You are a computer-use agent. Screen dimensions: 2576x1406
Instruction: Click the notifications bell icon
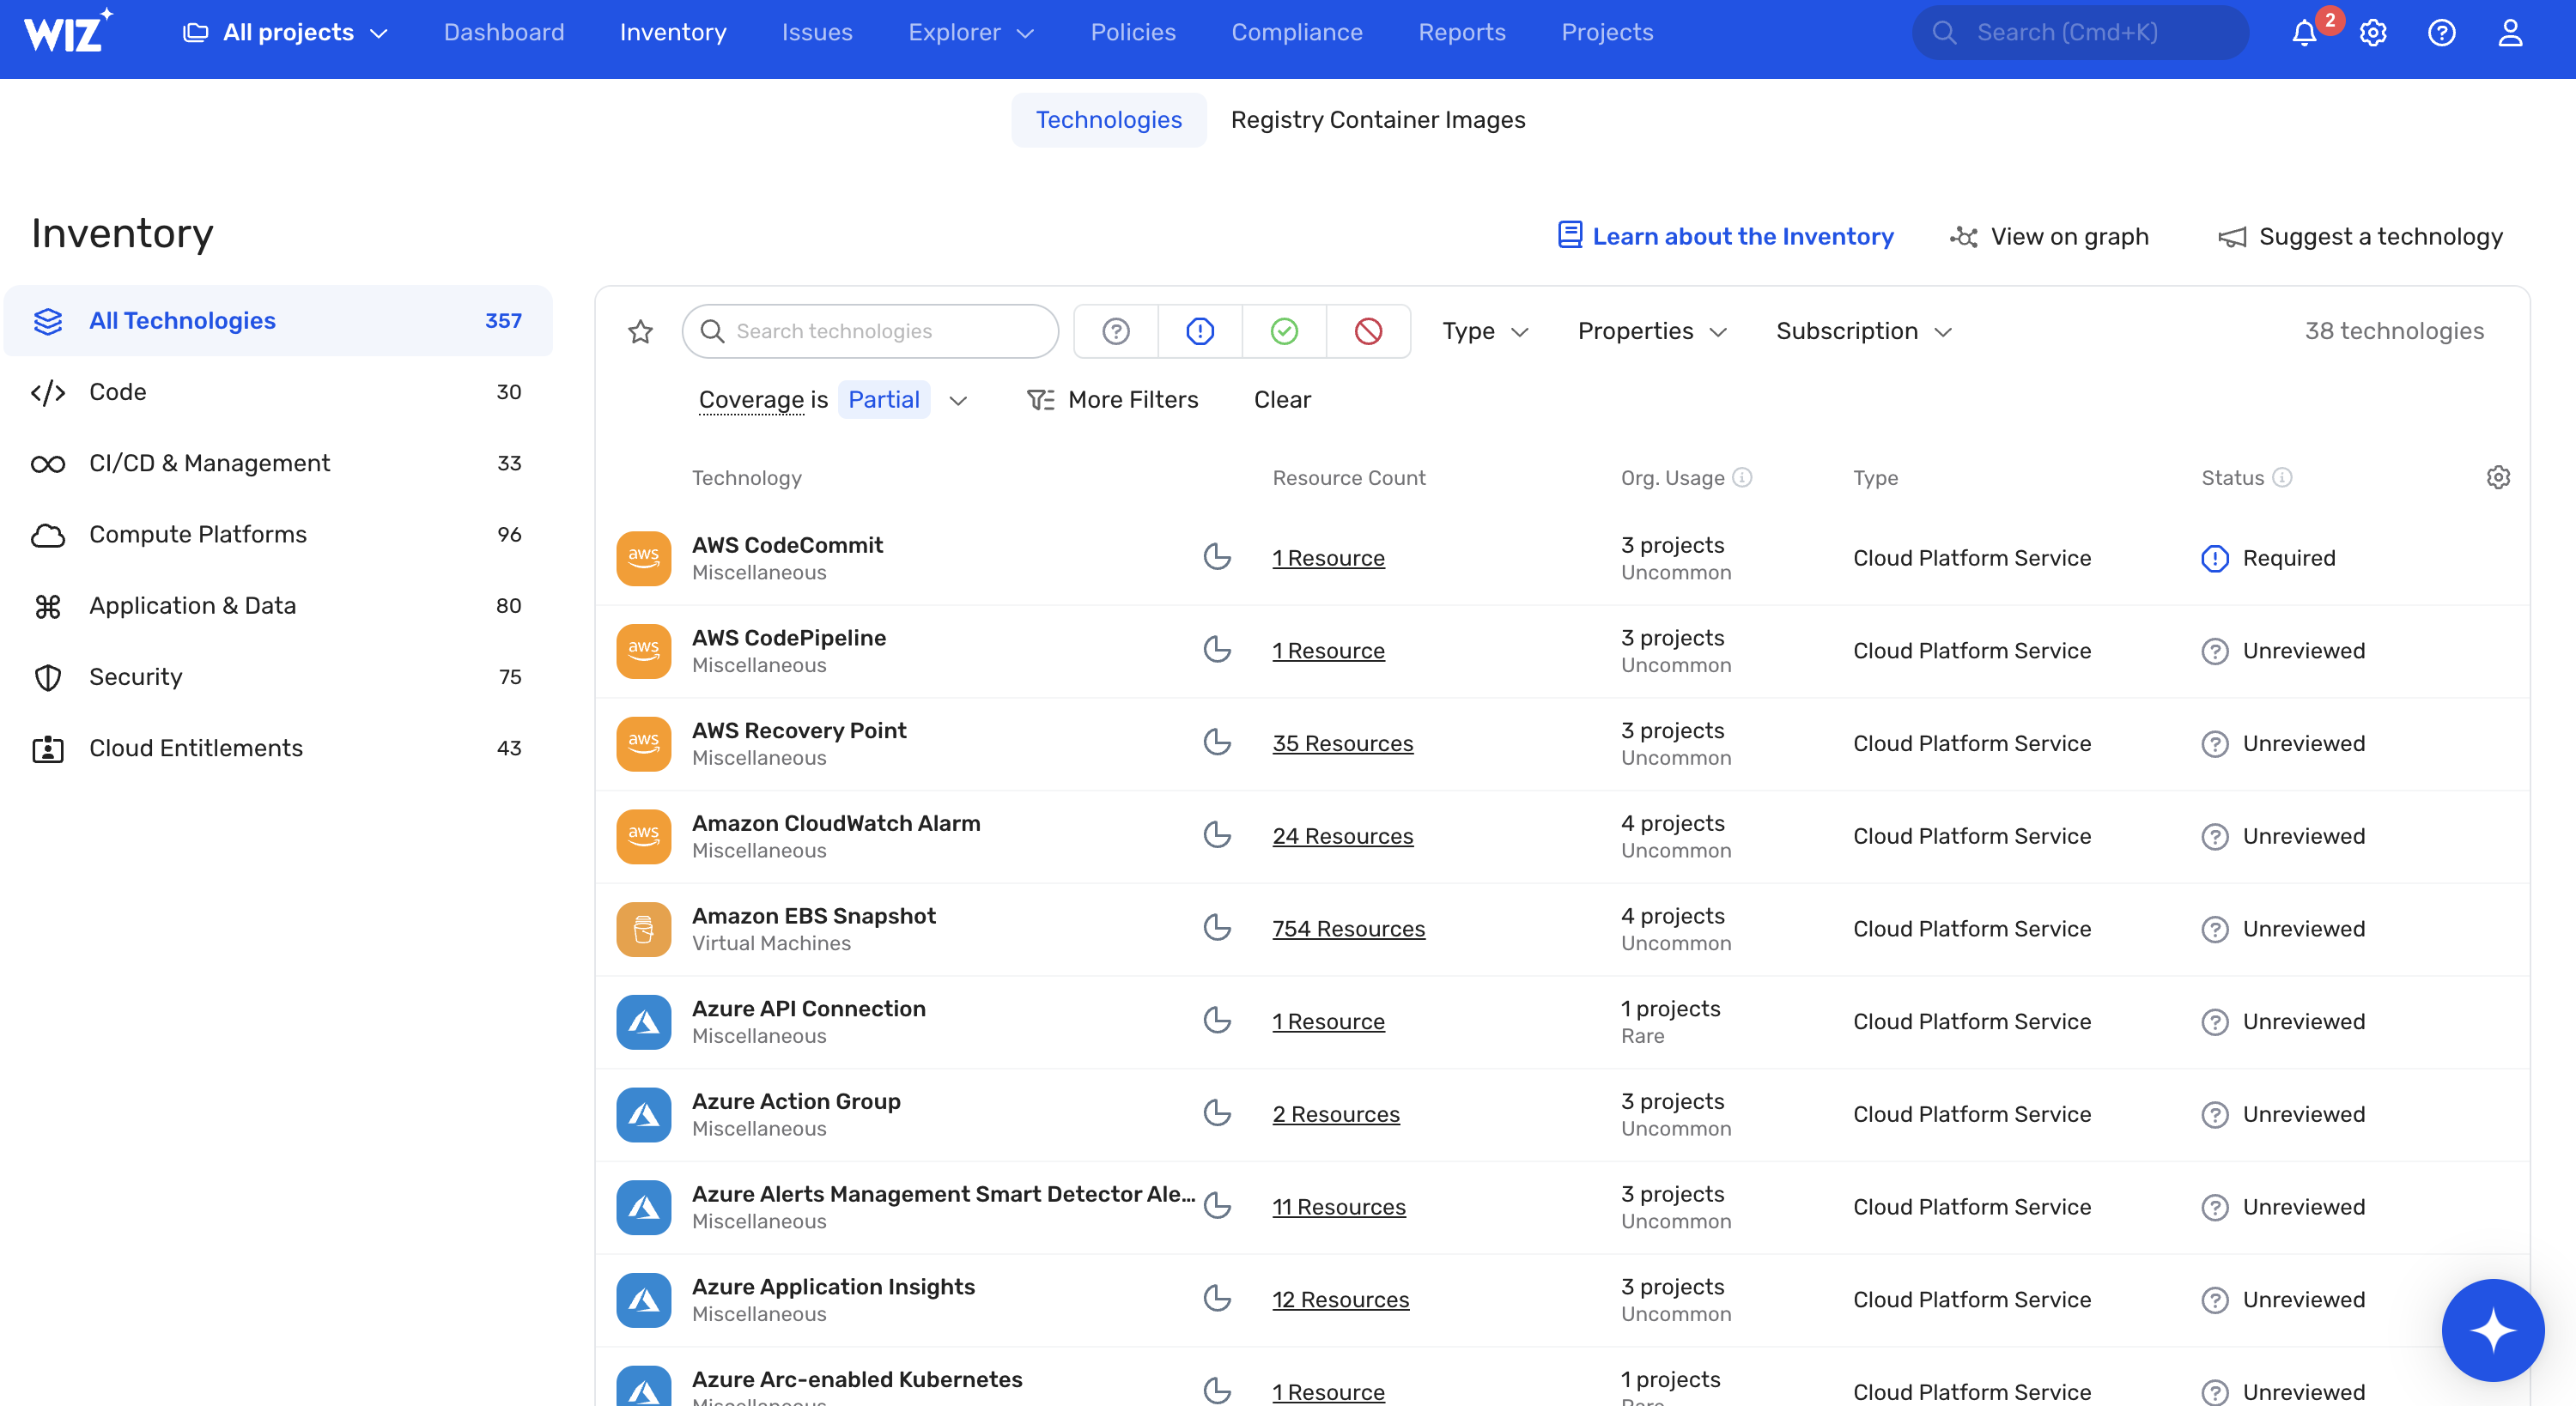(2304, 33)
